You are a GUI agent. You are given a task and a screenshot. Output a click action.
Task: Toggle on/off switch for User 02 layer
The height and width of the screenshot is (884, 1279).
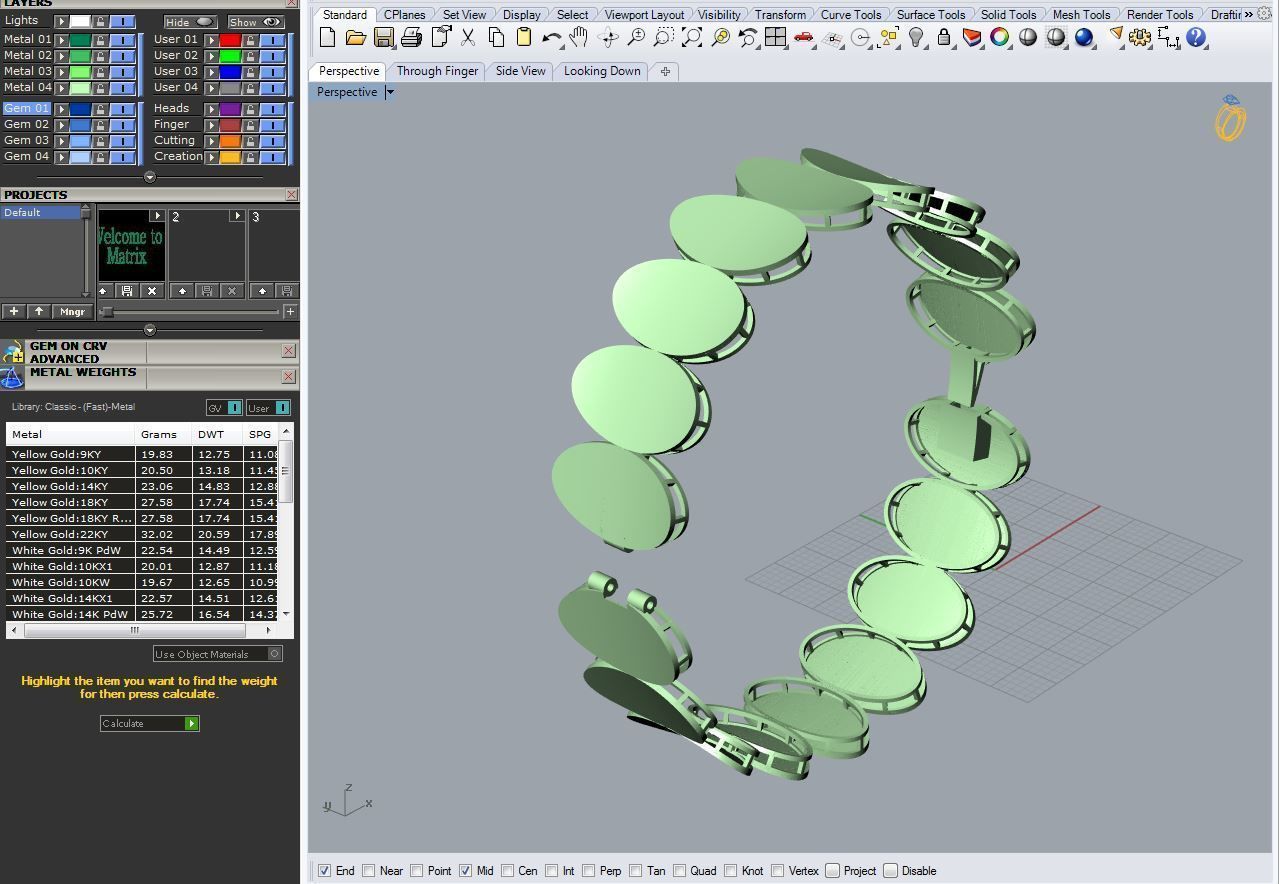point(272,56)
